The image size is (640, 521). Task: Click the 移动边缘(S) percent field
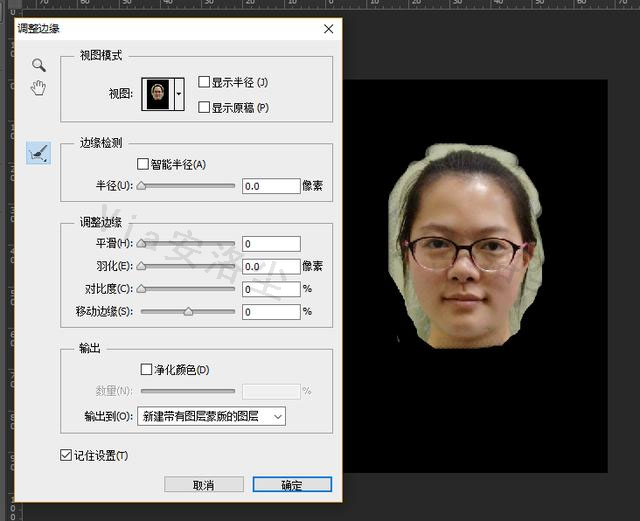[271, 312]
